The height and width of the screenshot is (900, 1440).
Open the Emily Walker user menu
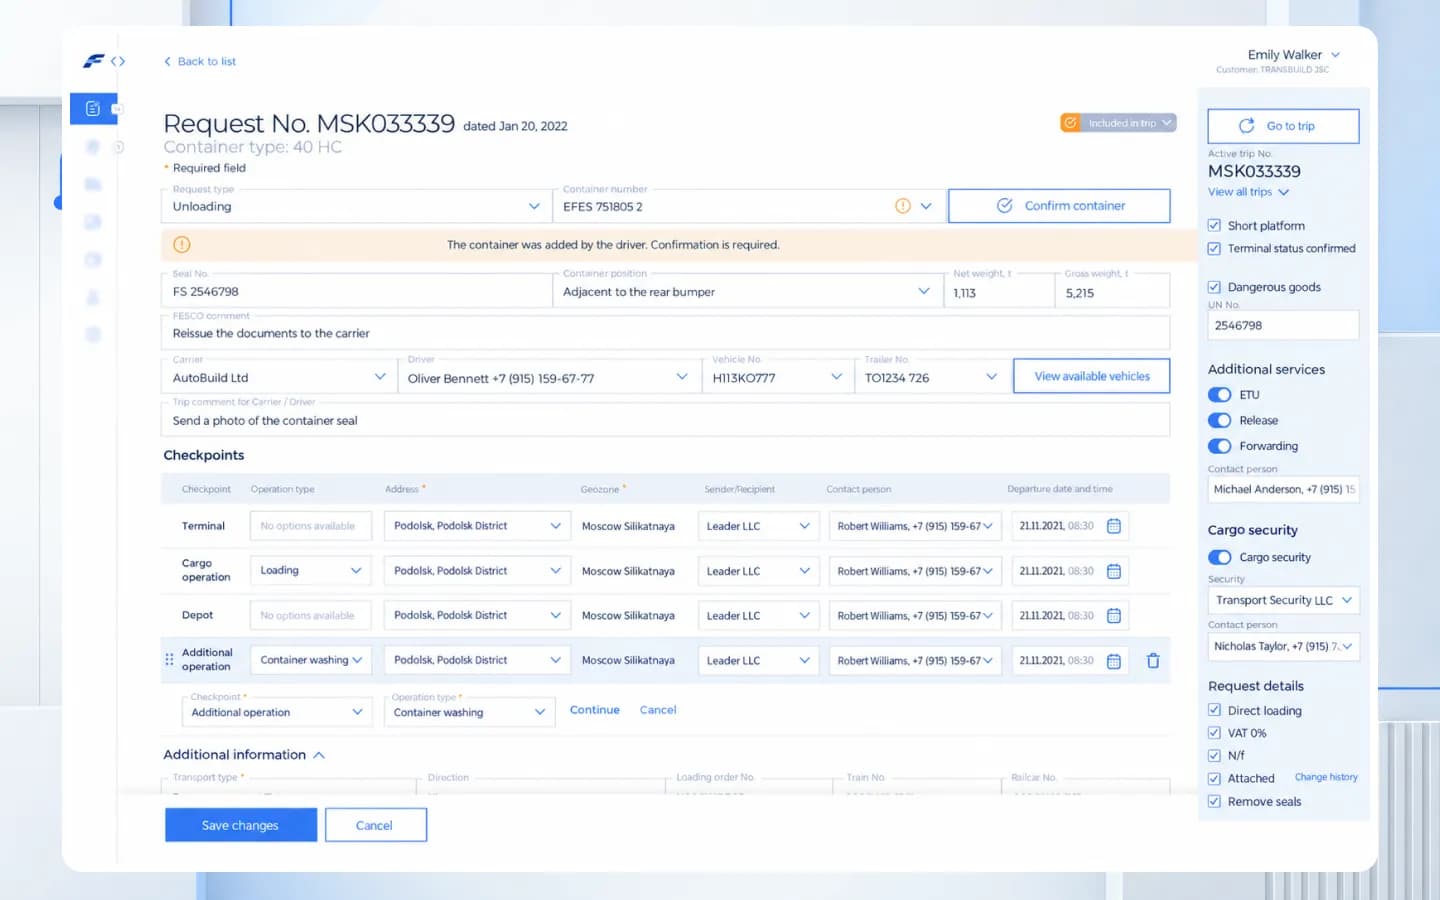click(x=1293, y=55)
